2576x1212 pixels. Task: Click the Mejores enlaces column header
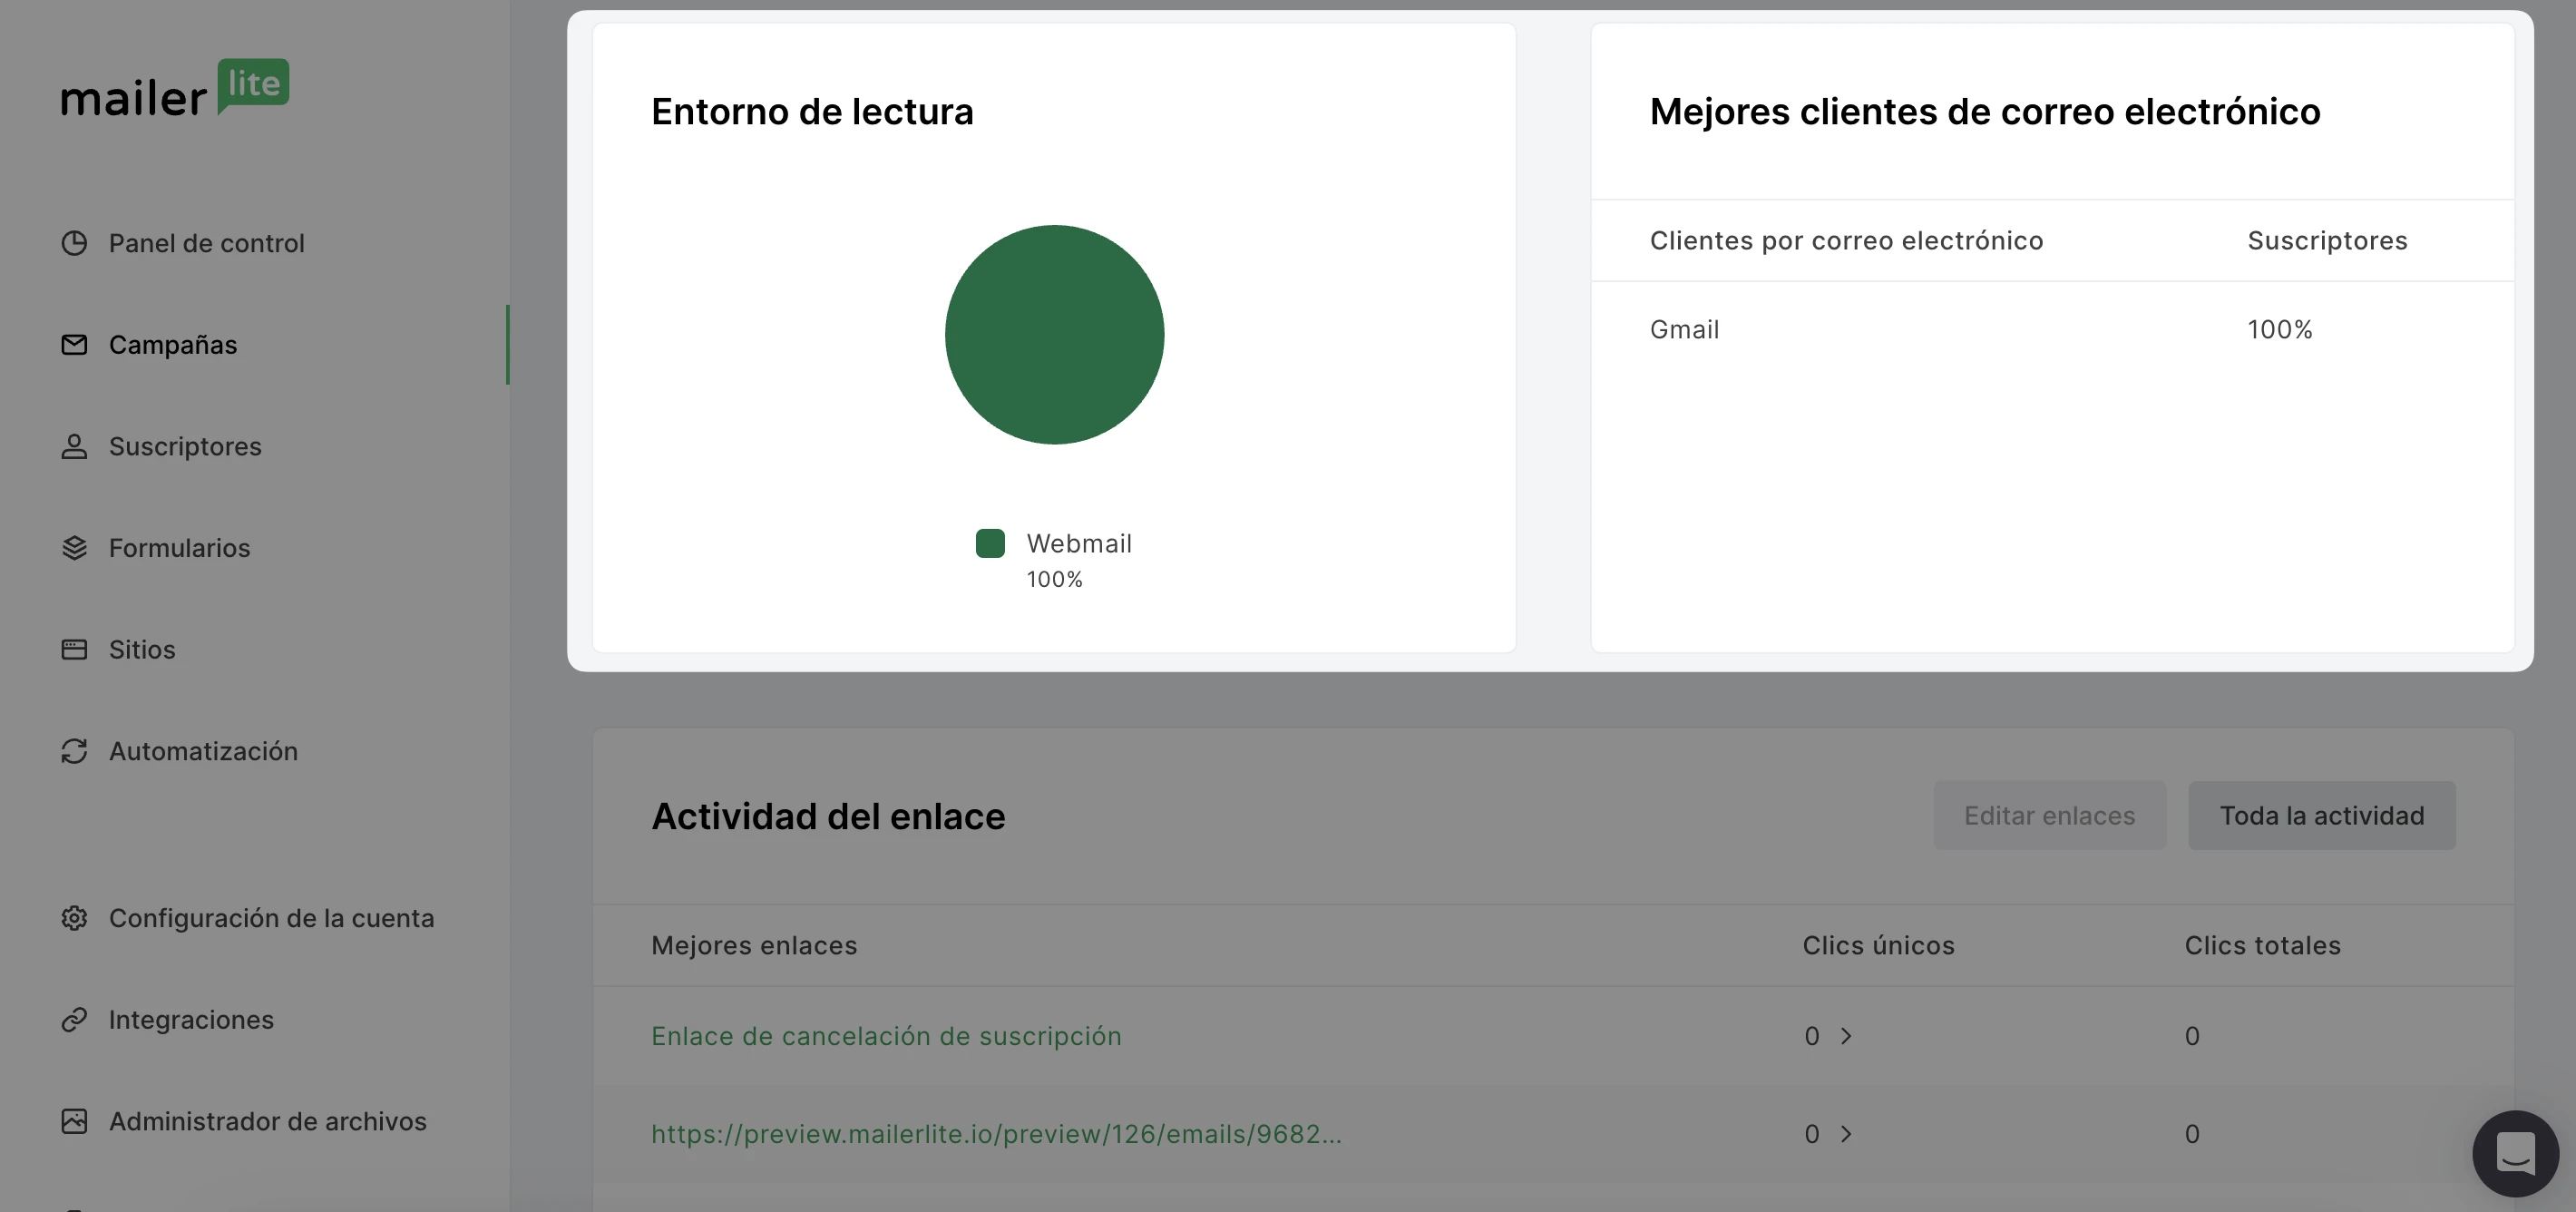click(754, 946)
